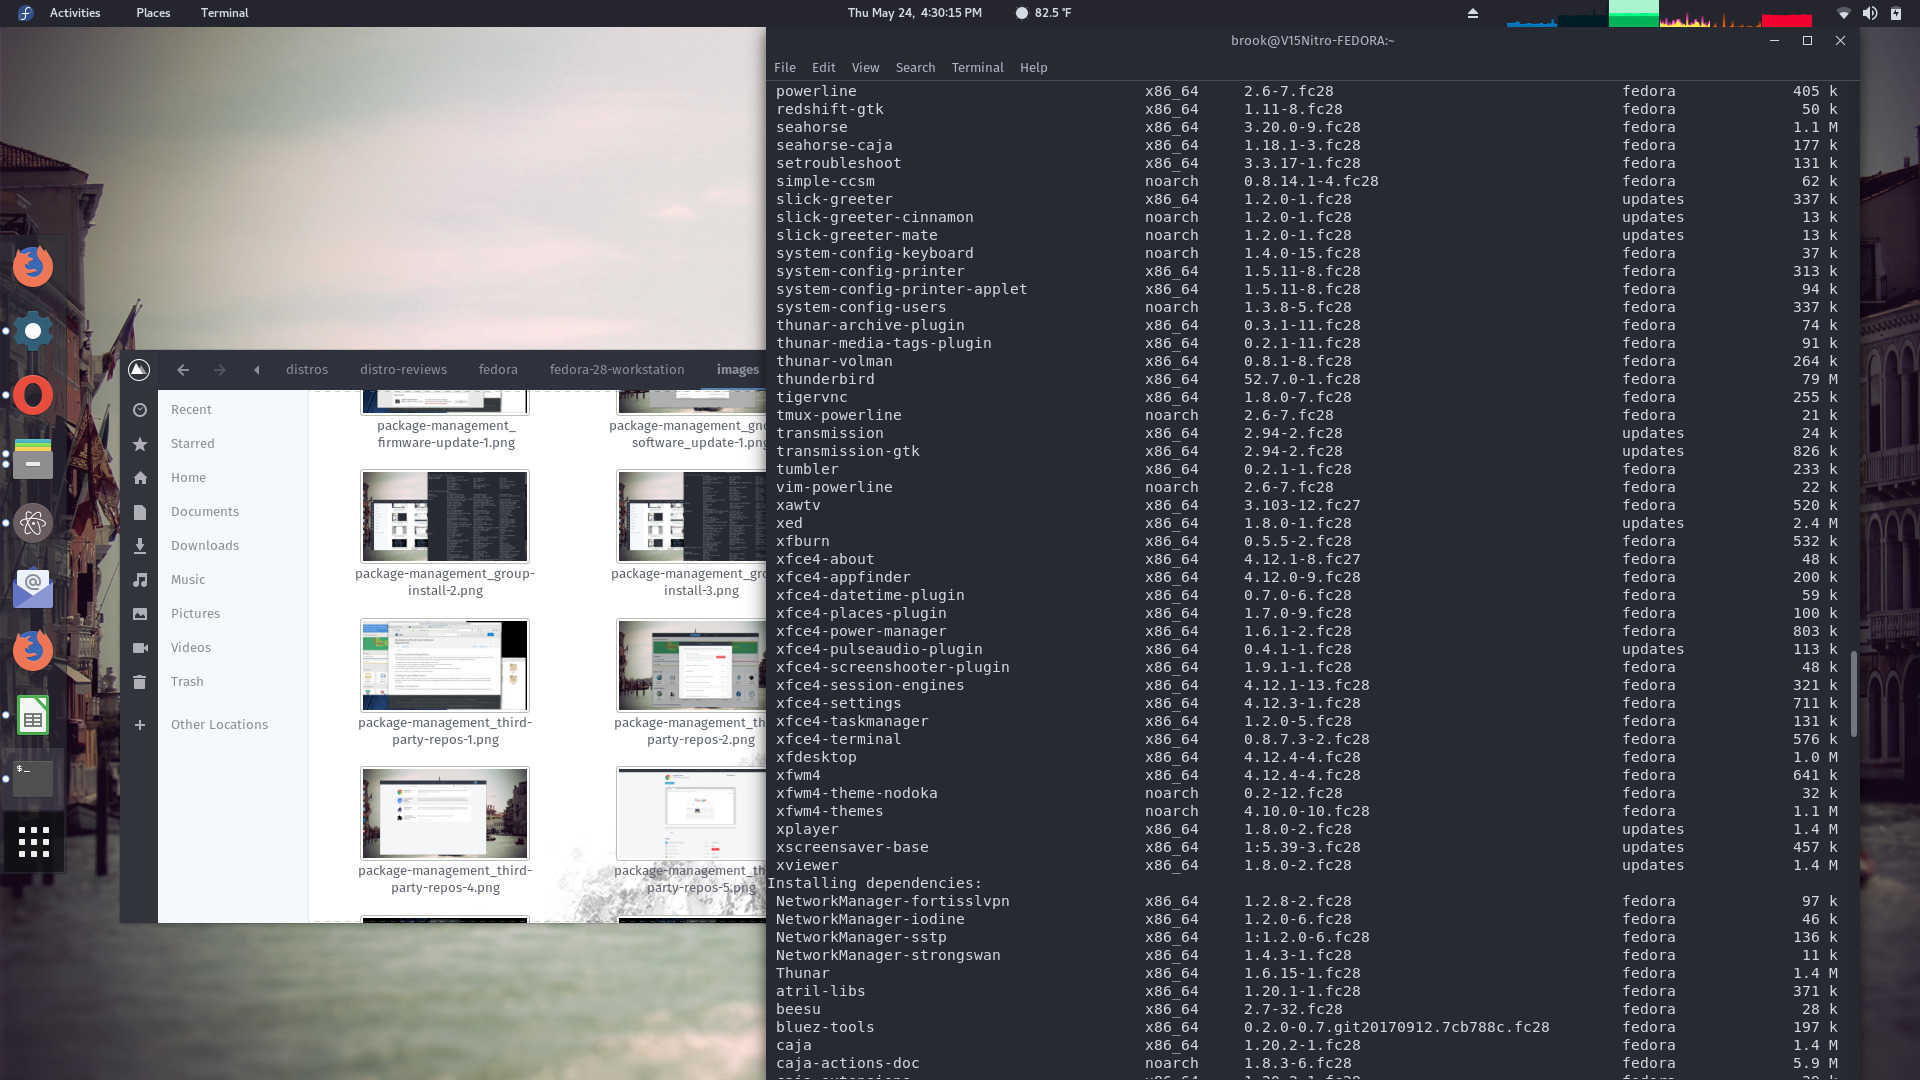1920x1080 pixels.
Task: Go forward in the file manager
Action: (x=220, y=369)
